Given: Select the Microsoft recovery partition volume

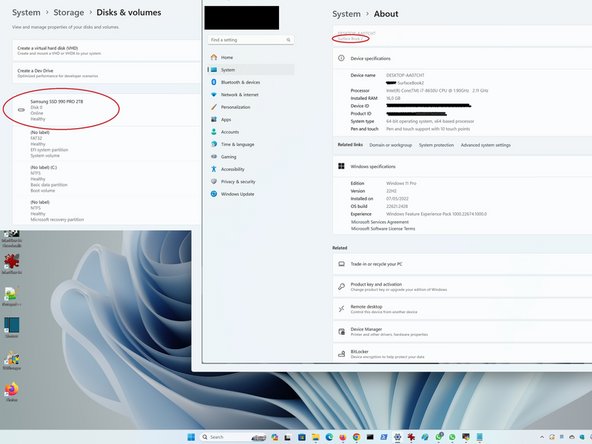Looking at the screenshot, I should coord(106,211).
